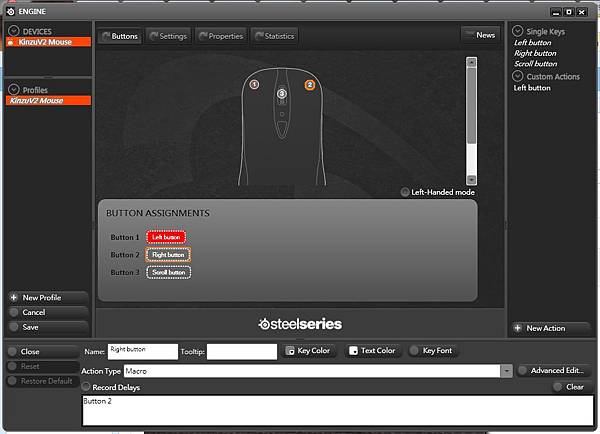Image resolution: width=600 pixels, height=434 pixels.
Task: Select the Button 3 Scroll button assignment
Action: coord(168,272)
